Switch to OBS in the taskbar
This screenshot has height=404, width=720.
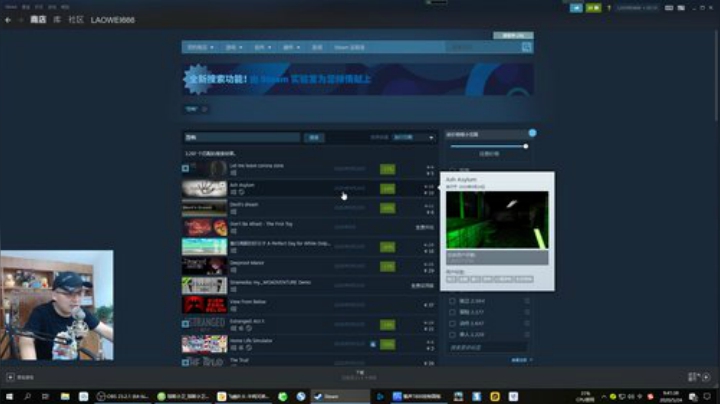click(x=123, y=396)
